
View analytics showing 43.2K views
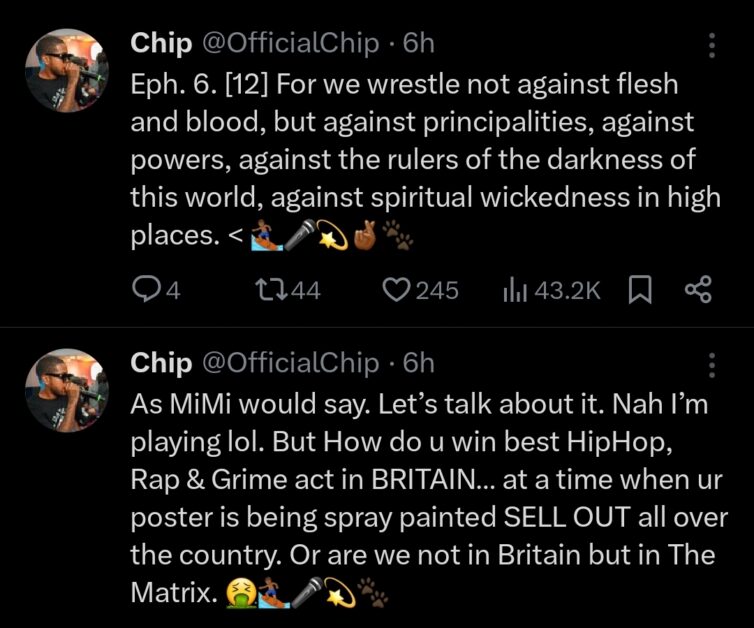tap(552, 290)
